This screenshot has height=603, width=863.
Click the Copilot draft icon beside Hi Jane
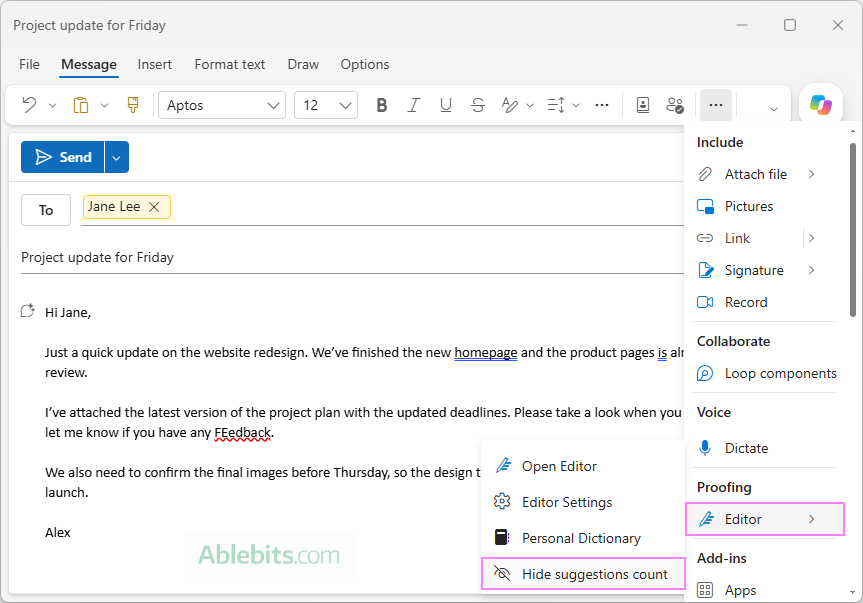coord(28,311)
